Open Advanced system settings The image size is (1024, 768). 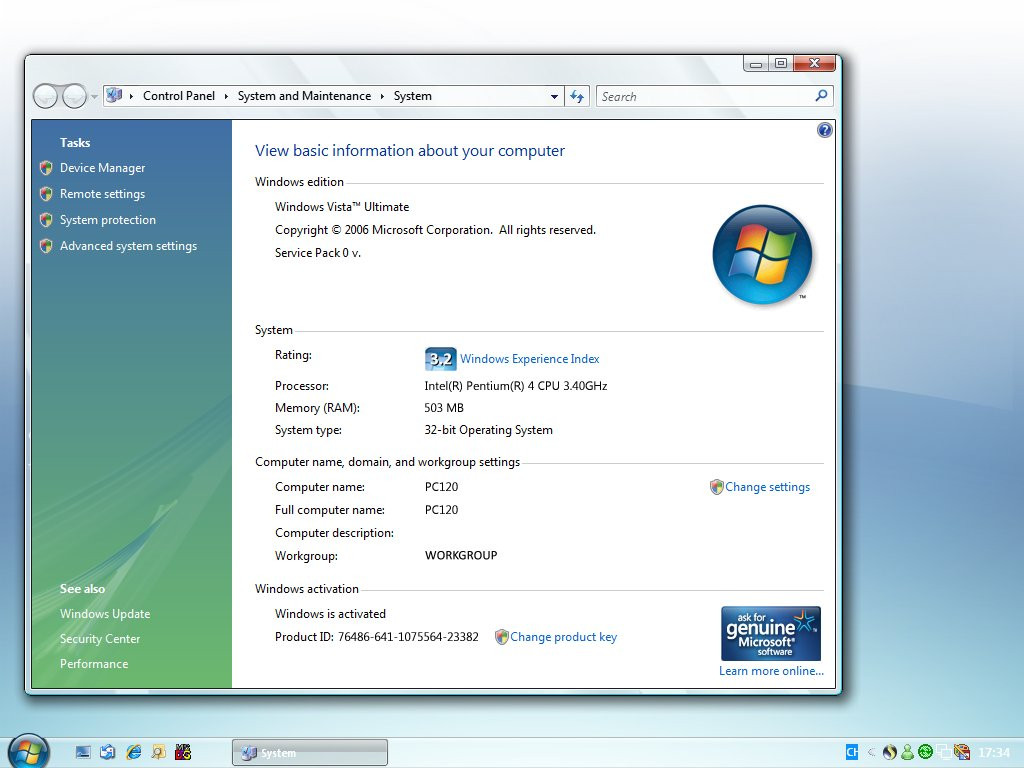(x=128, y=246)
